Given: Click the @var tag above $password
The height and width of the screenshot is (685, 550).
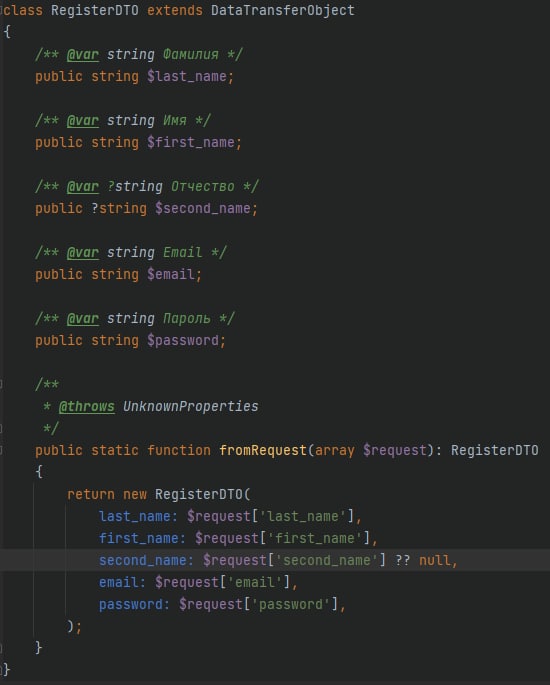Looking at the screenshot, I should pos(83,318).
